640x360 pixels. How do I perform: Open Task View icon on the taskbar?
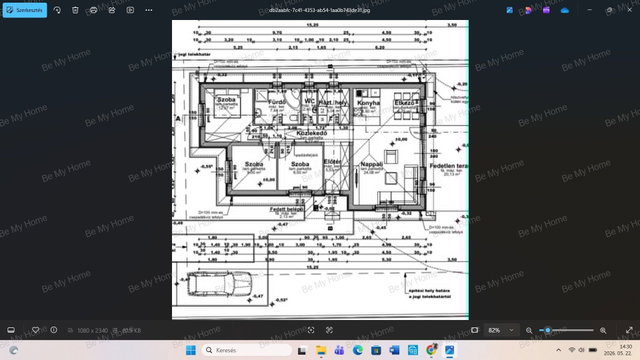302,350
